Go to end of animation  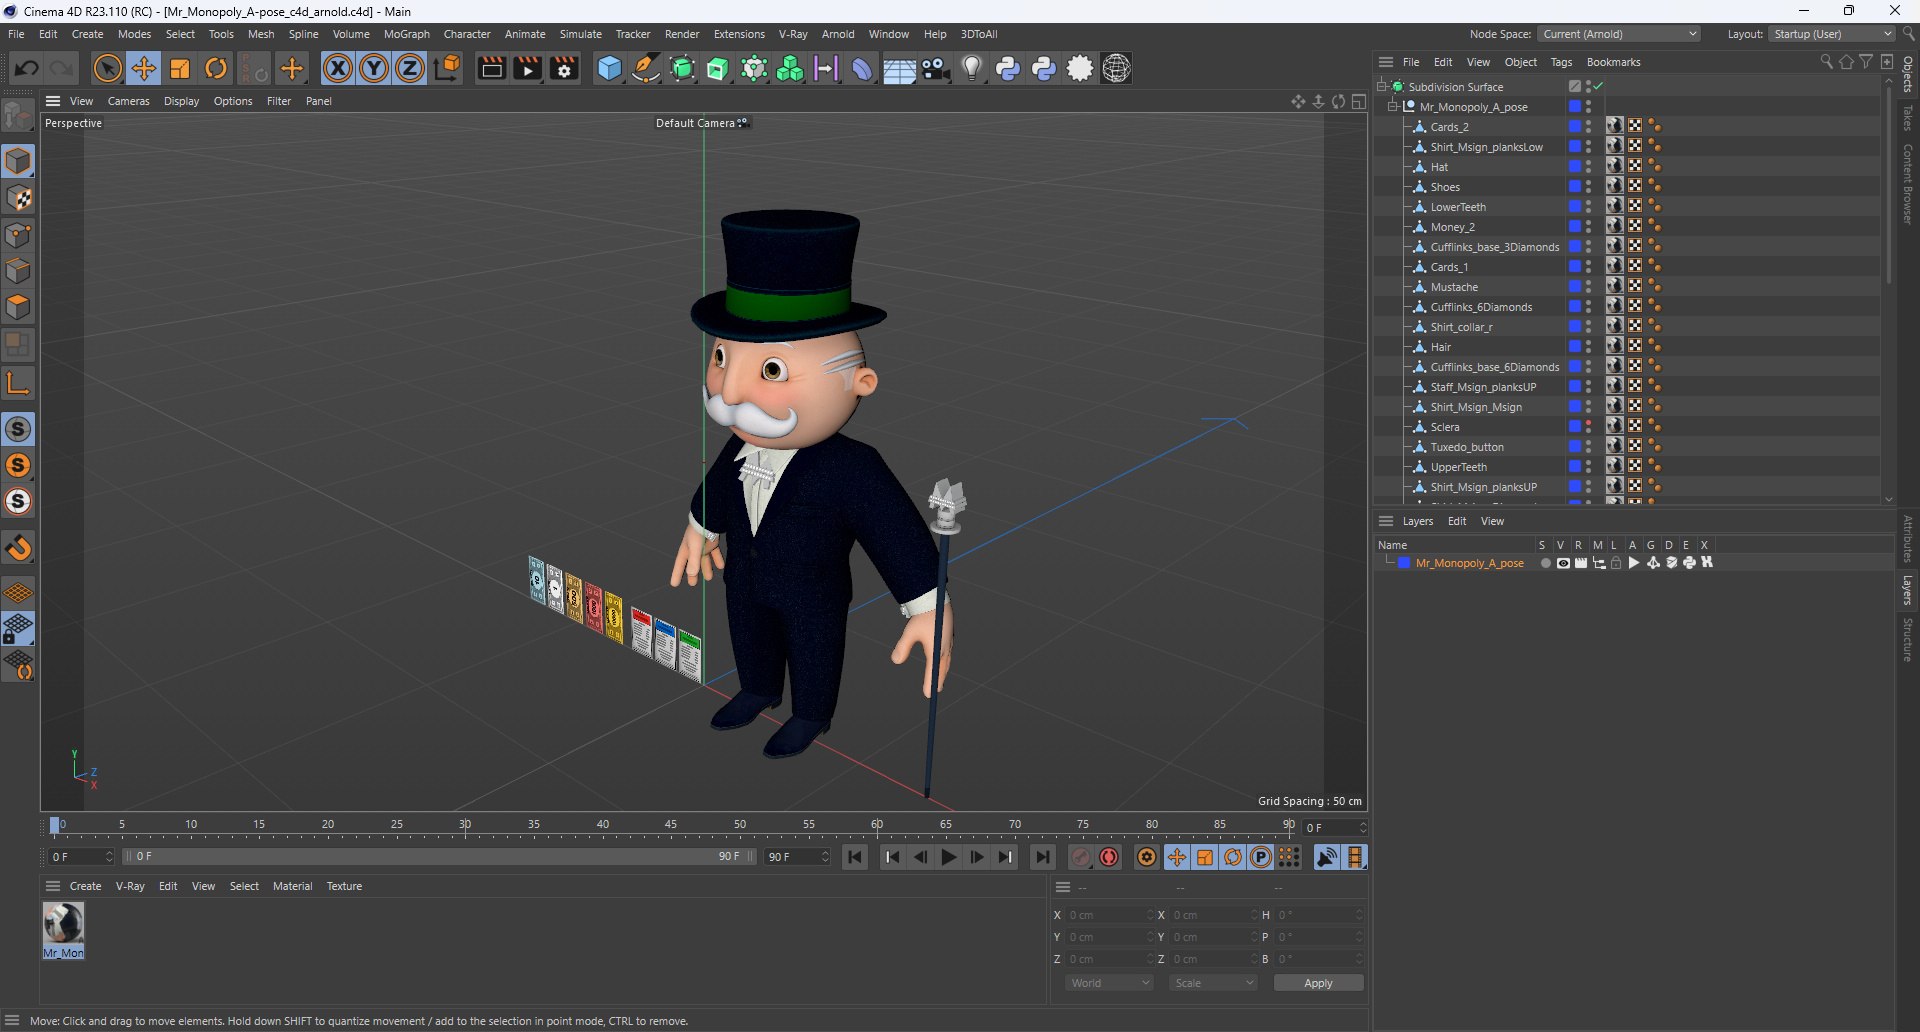1042,857
